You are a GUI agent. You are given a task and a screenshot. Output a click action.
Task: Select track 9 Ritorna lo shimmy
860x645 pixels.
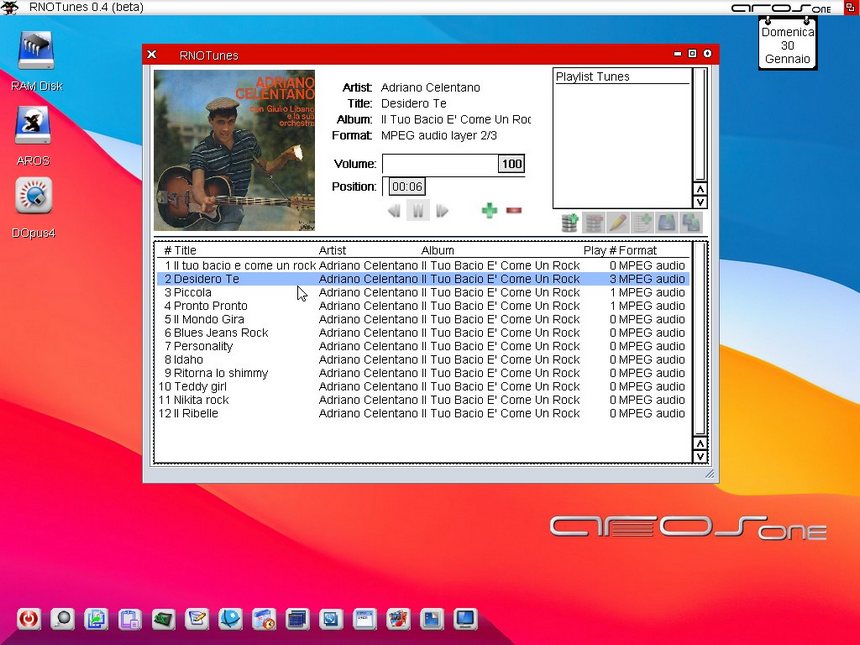423,373
